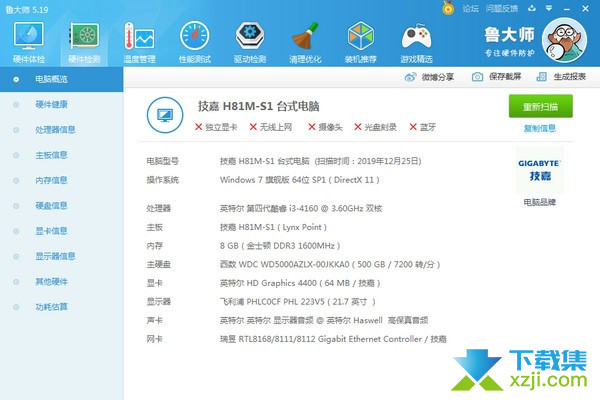Open 问题反馈 feedback link
Image resolution: width=600 pixels, height=400 pixels.
click(x=502, y=8)
